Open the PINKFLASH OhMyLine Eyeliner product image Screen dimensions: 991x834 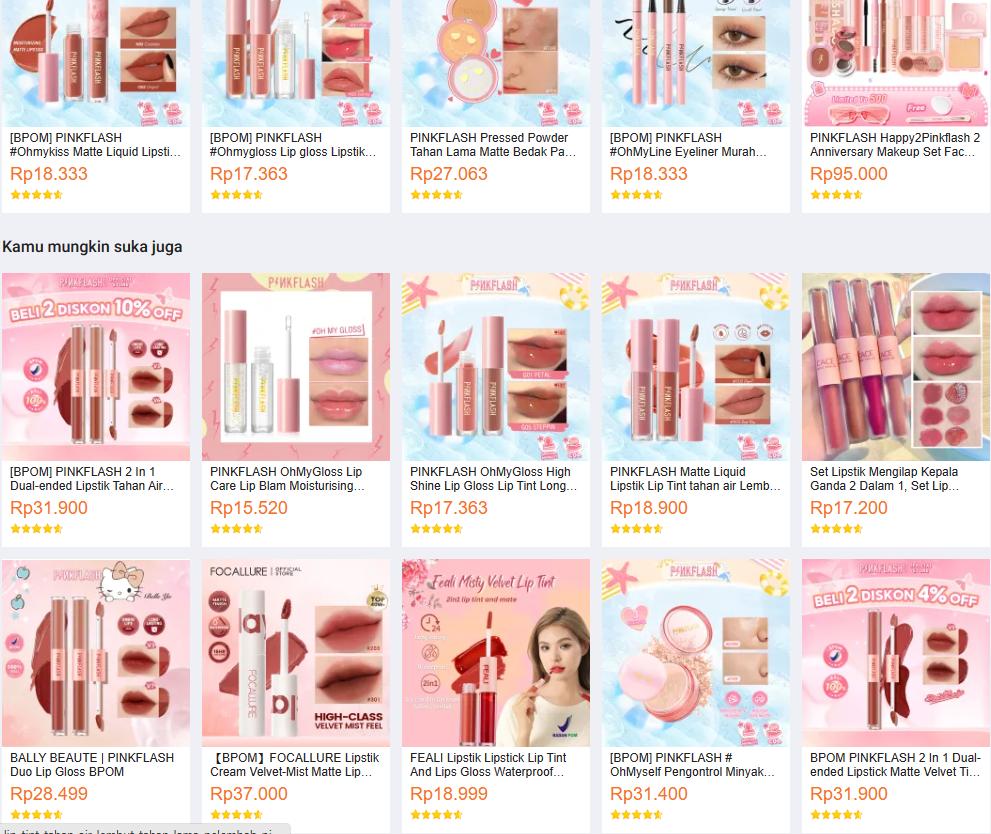696,63
